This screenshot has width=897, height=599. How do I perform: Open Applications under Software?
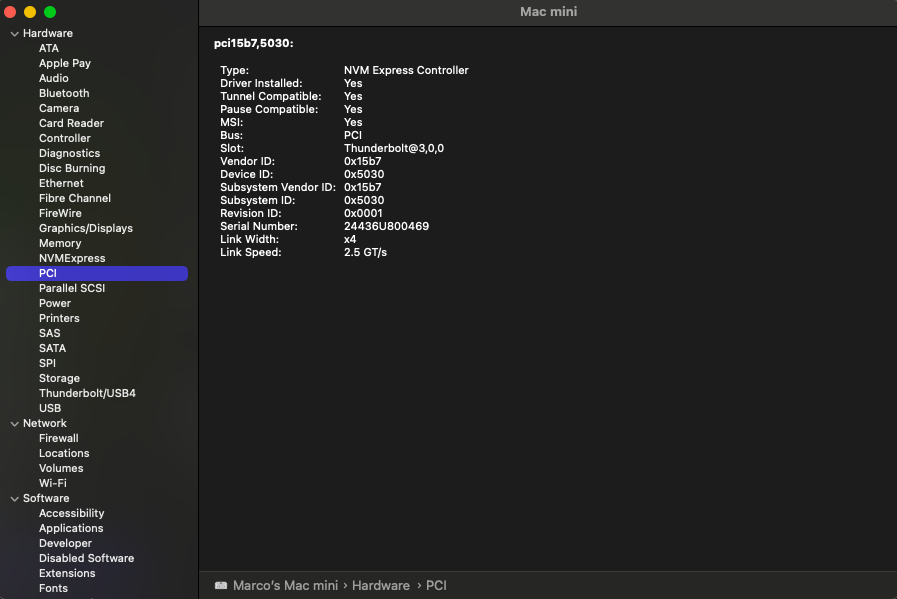click(x=71, y=528)
